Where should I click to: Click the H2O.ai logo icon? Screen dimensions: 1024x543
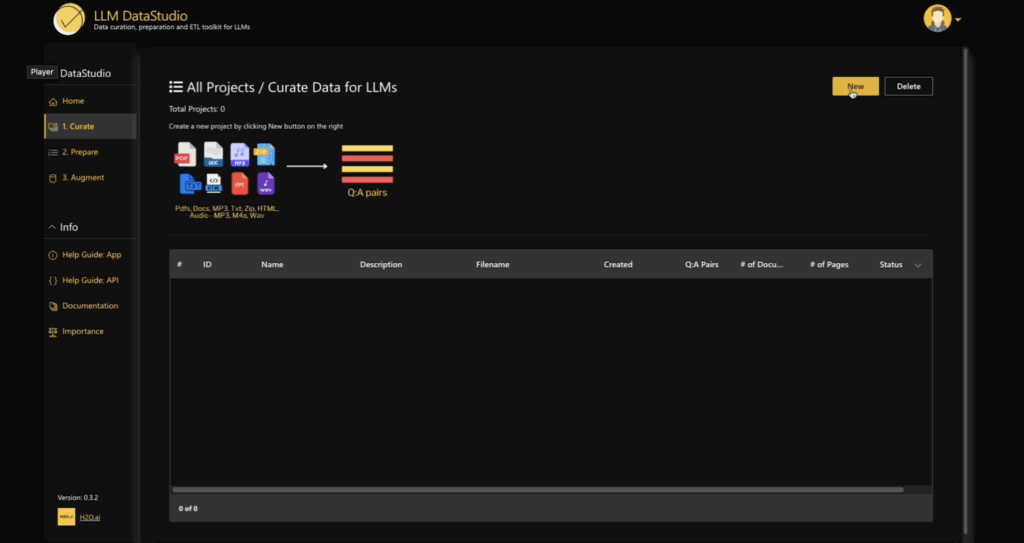tap(65, 517)
